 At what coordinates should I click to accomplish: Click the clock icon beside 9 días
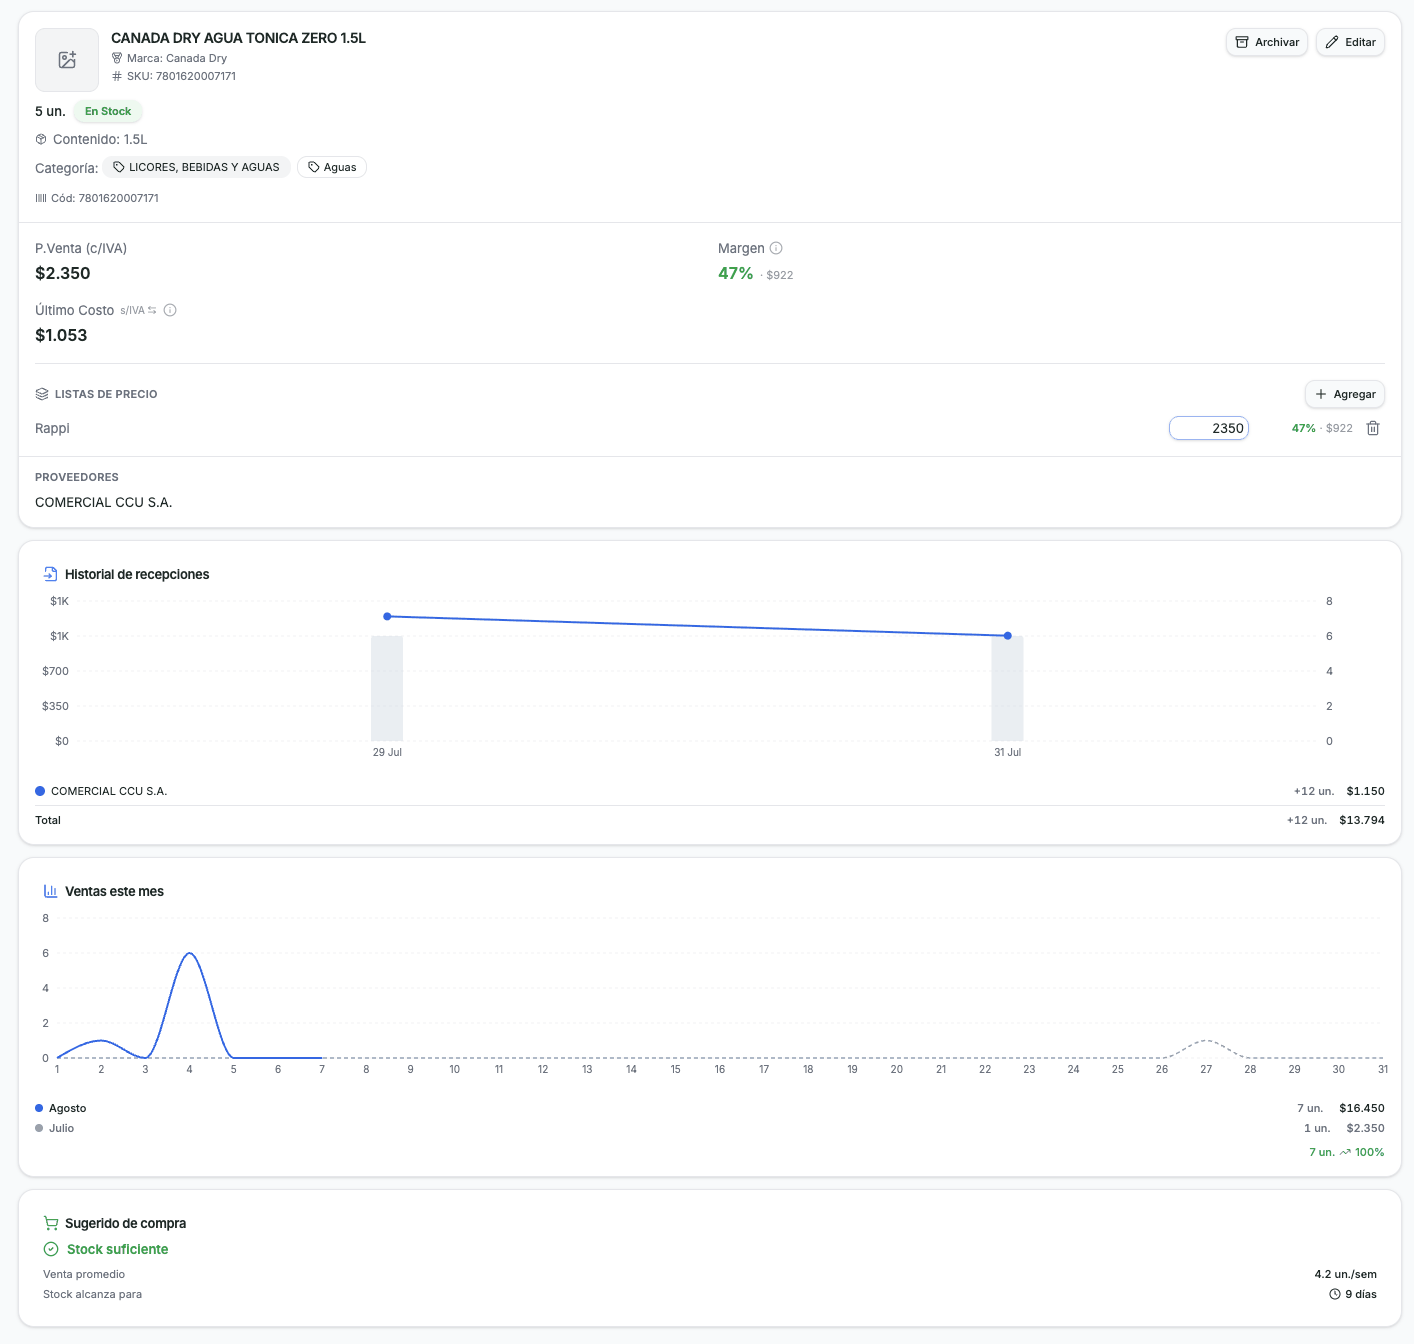tap(1335, 1294)
